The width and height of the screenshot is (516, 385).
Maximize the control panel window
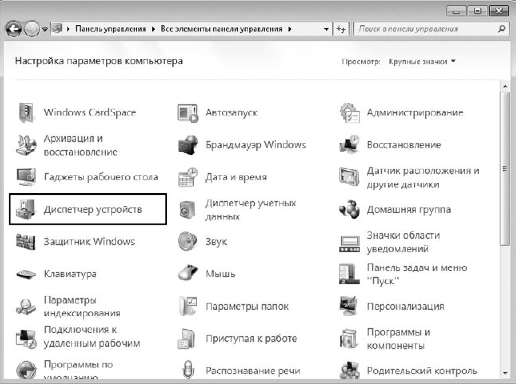point(477,11)
